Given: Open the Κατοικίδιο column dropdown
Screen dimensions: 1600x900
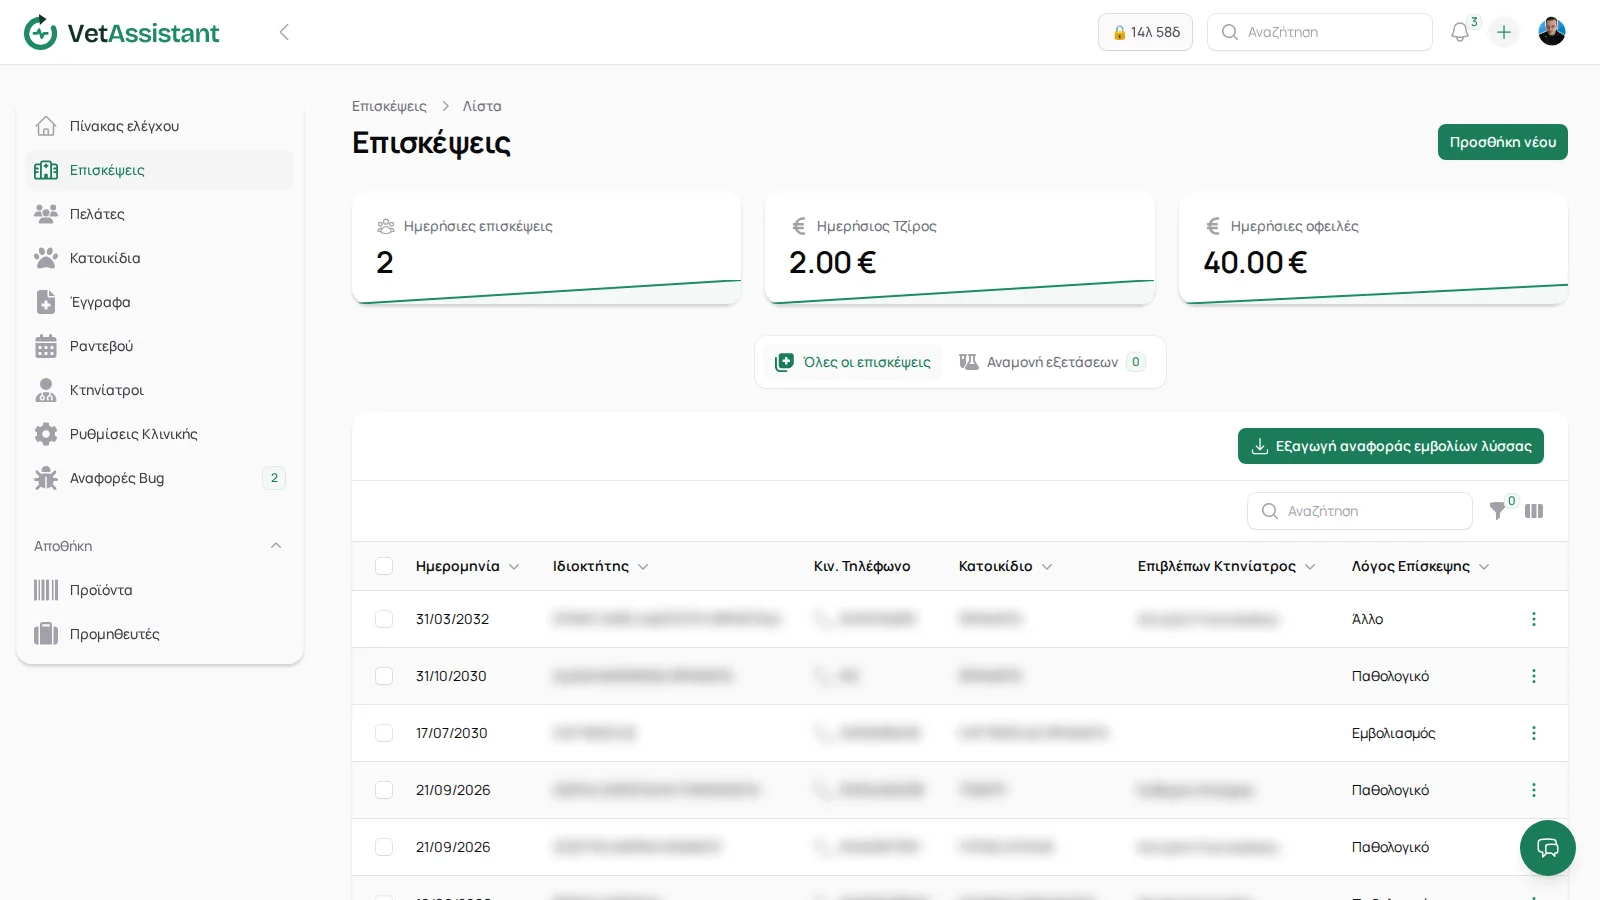Looking at the screenshot, I should [x=1047, y=567].
